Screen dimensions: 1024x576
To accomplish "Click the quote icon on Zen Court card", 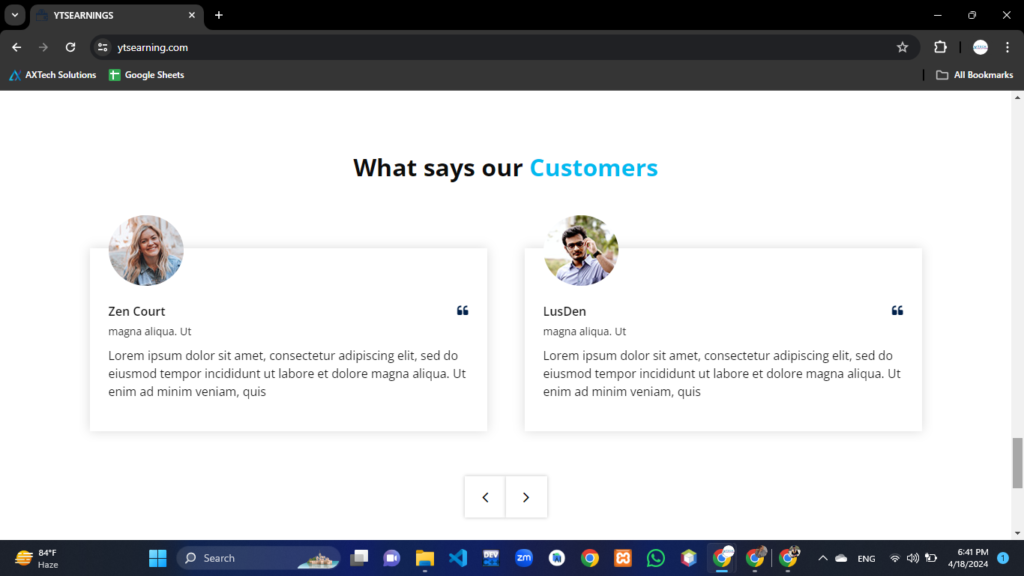I will (462, 311).
